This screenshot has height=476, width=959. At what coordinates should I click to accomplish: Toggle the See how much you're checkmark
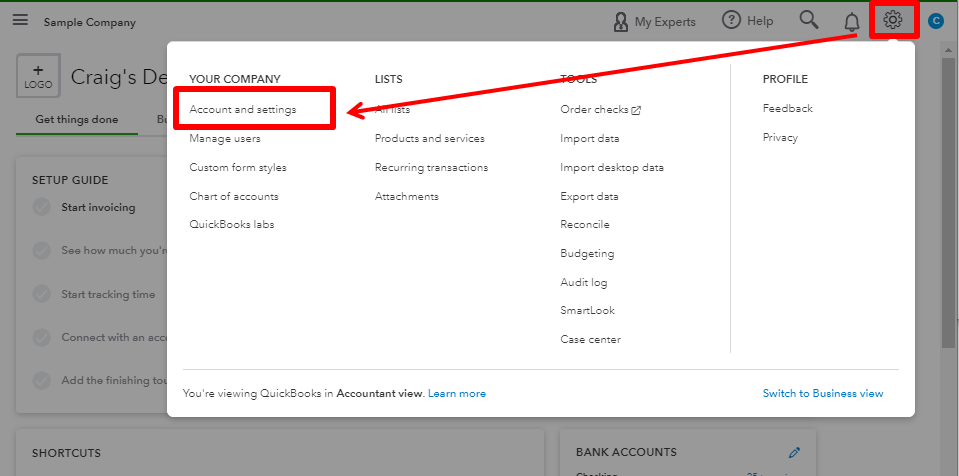(x=42, y=251)
